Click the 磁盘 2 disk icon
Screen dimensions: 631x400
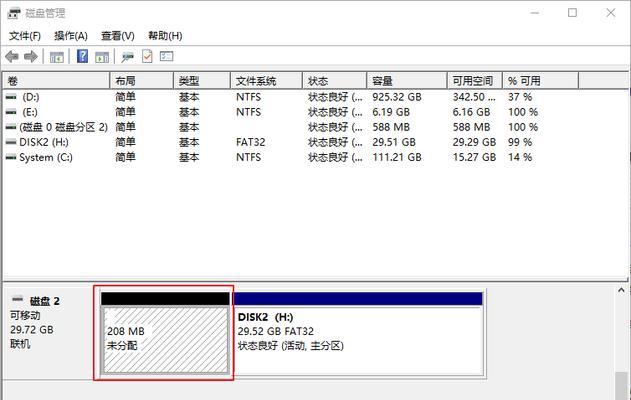17,299
